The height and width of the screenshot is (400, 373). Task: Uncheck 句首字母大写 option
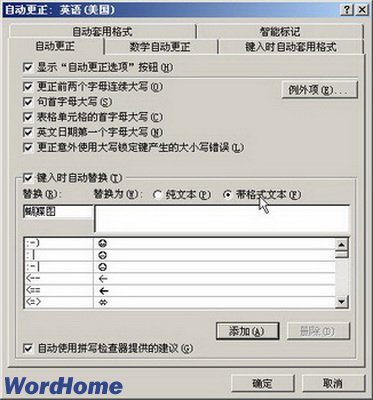28,102
